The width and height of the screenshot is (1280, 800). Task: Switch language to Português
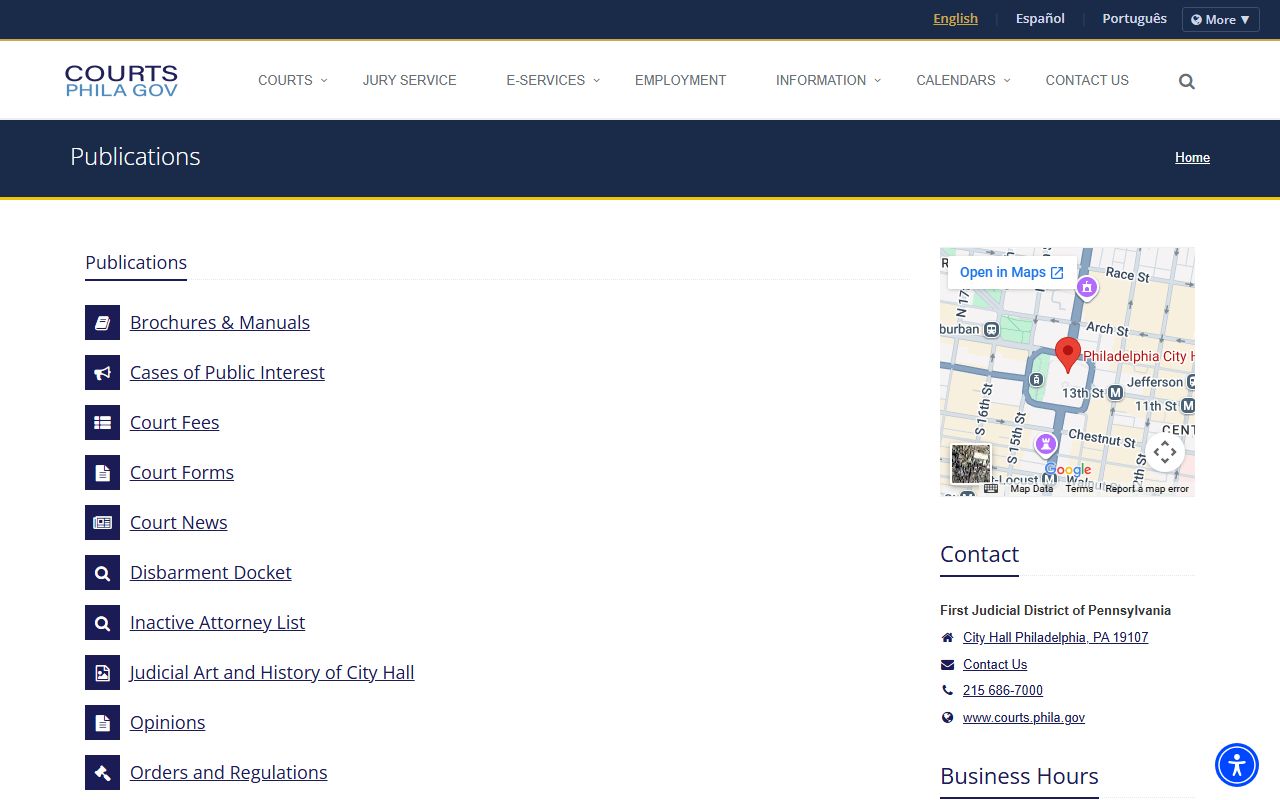[x=1134, y=19]
